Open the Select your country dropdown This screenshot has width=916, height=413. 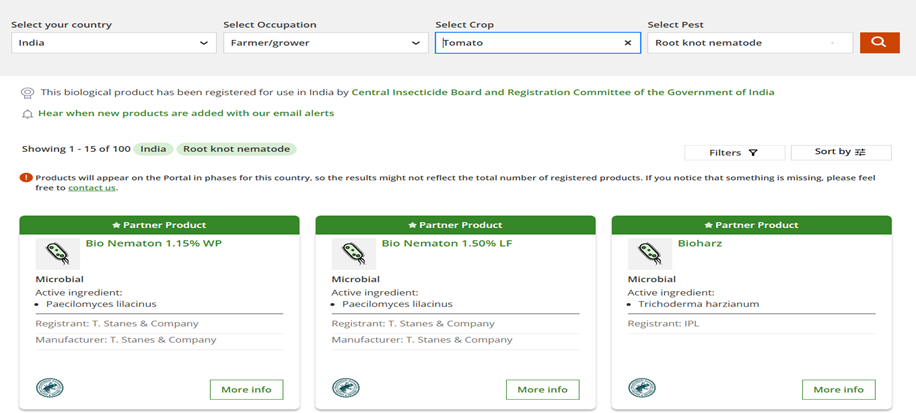tap(114, 43)
